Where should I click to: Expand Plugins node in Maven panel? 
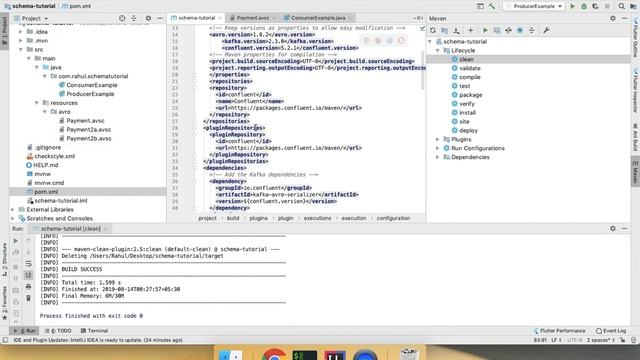point(438,139)
